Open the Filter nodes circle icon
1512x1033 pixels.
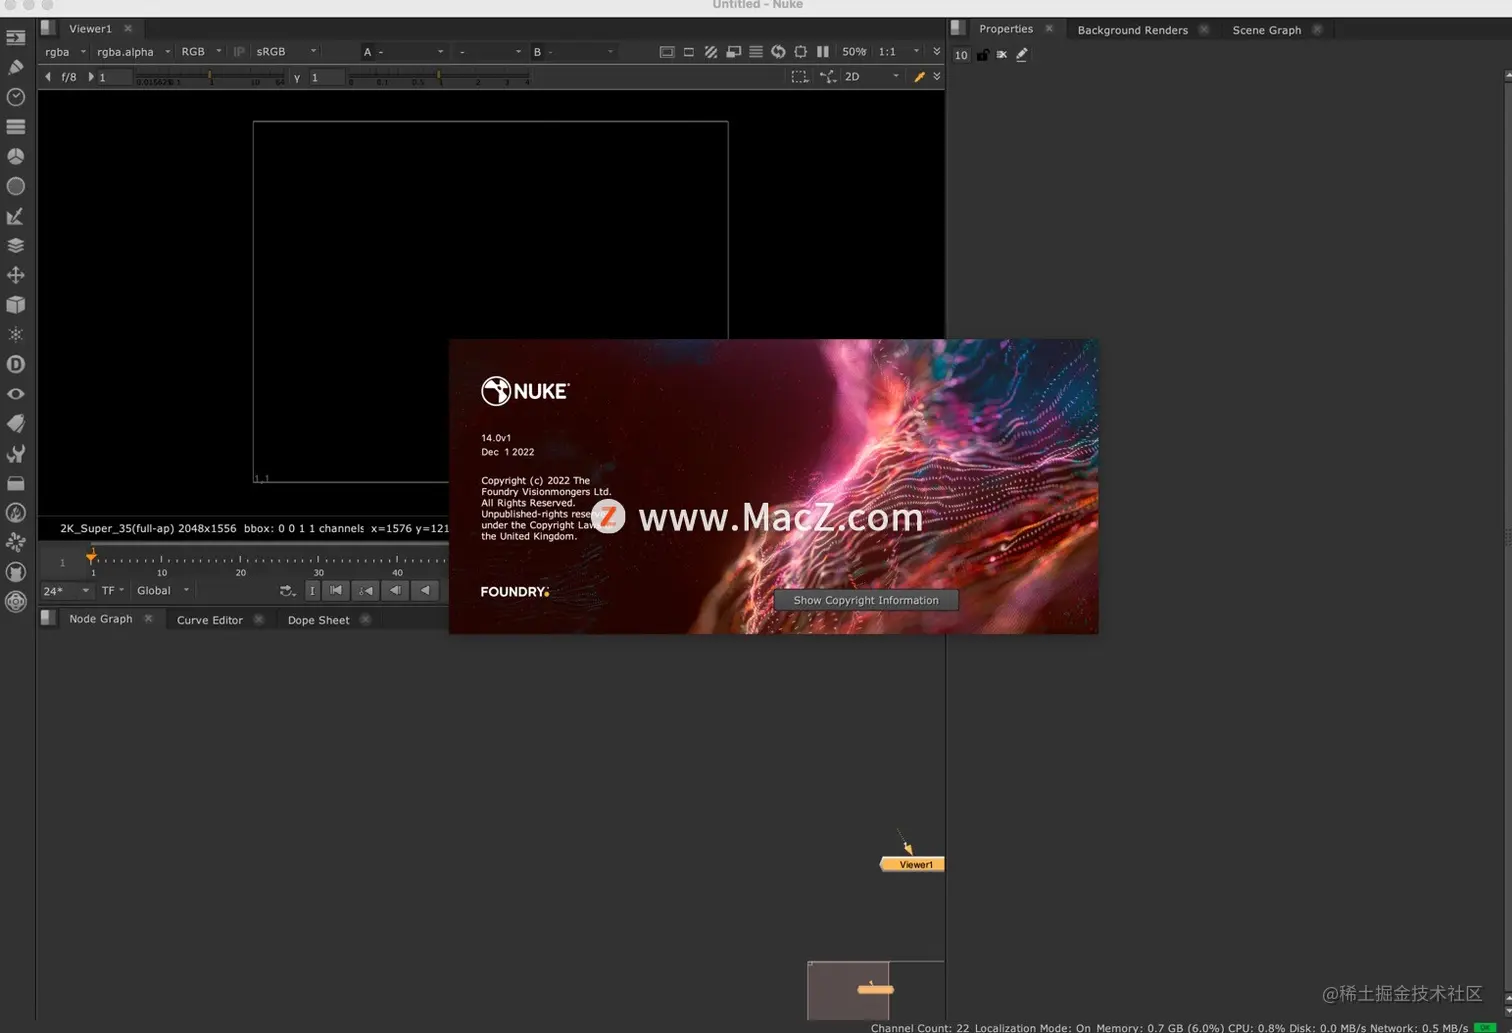pyautogui.click(x=16, y=186)
